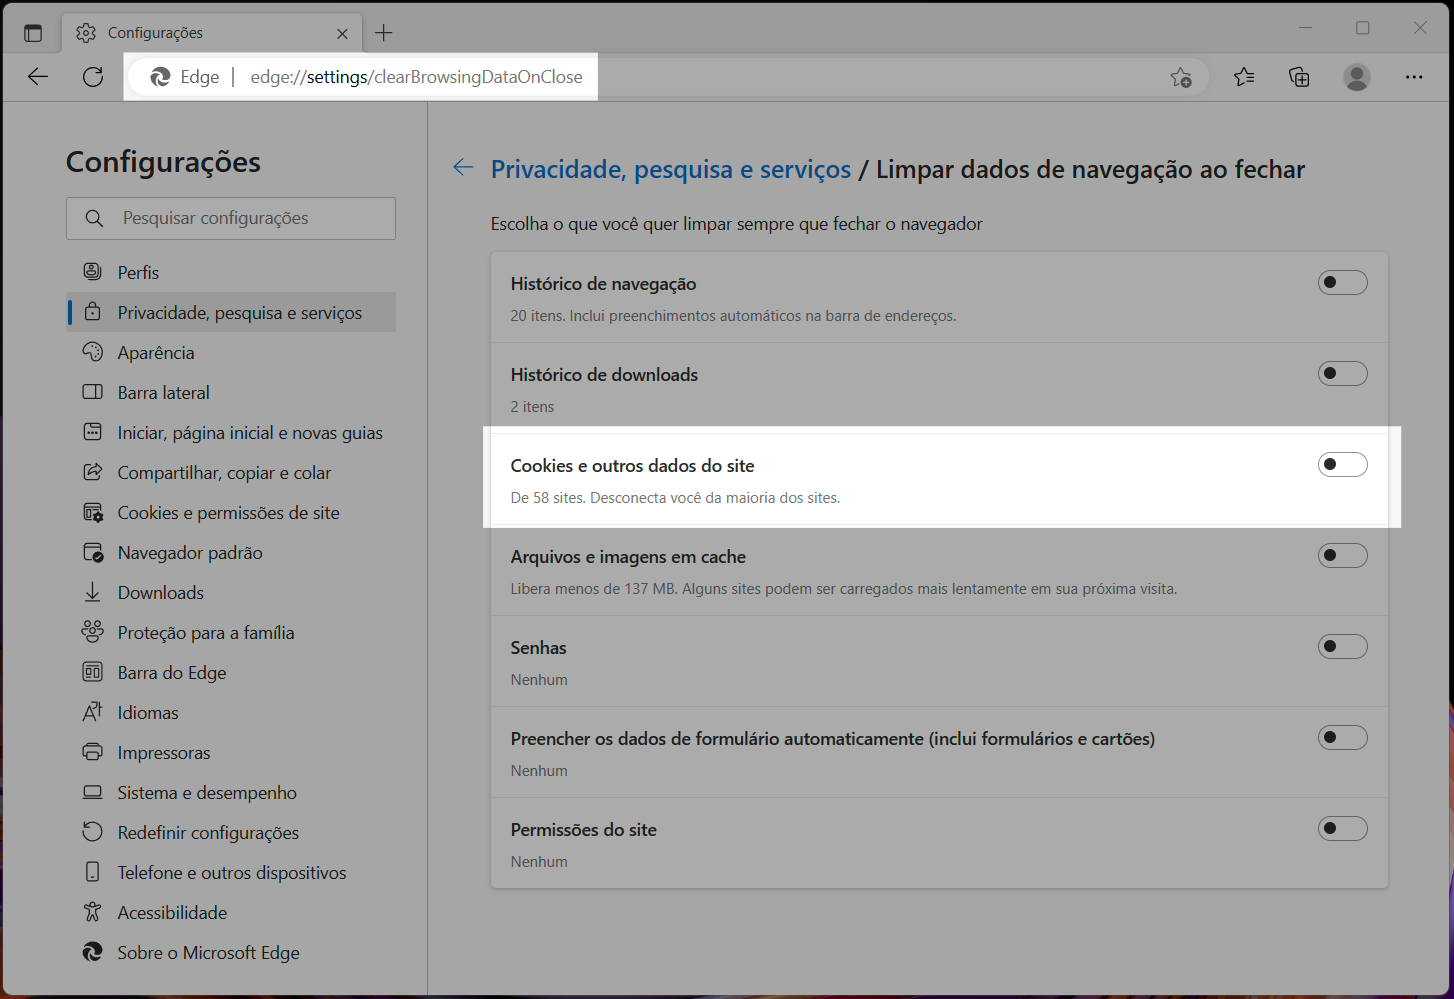Click Privacidade, pesquisa e serviços breadcrumb link
1454x999 pixels.
pos(671,169)
